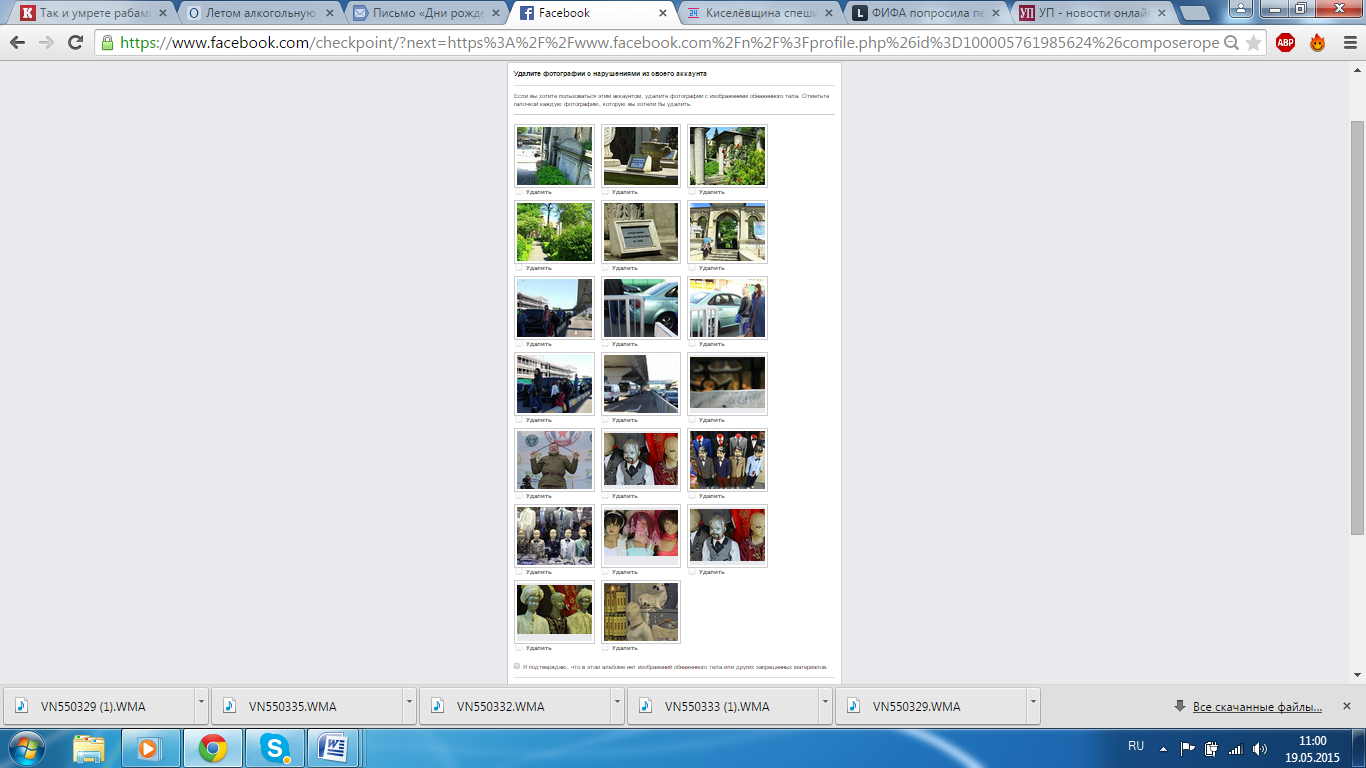
Task: Click the zoom magnifier icon in address bar
Action: [1231, 43]
